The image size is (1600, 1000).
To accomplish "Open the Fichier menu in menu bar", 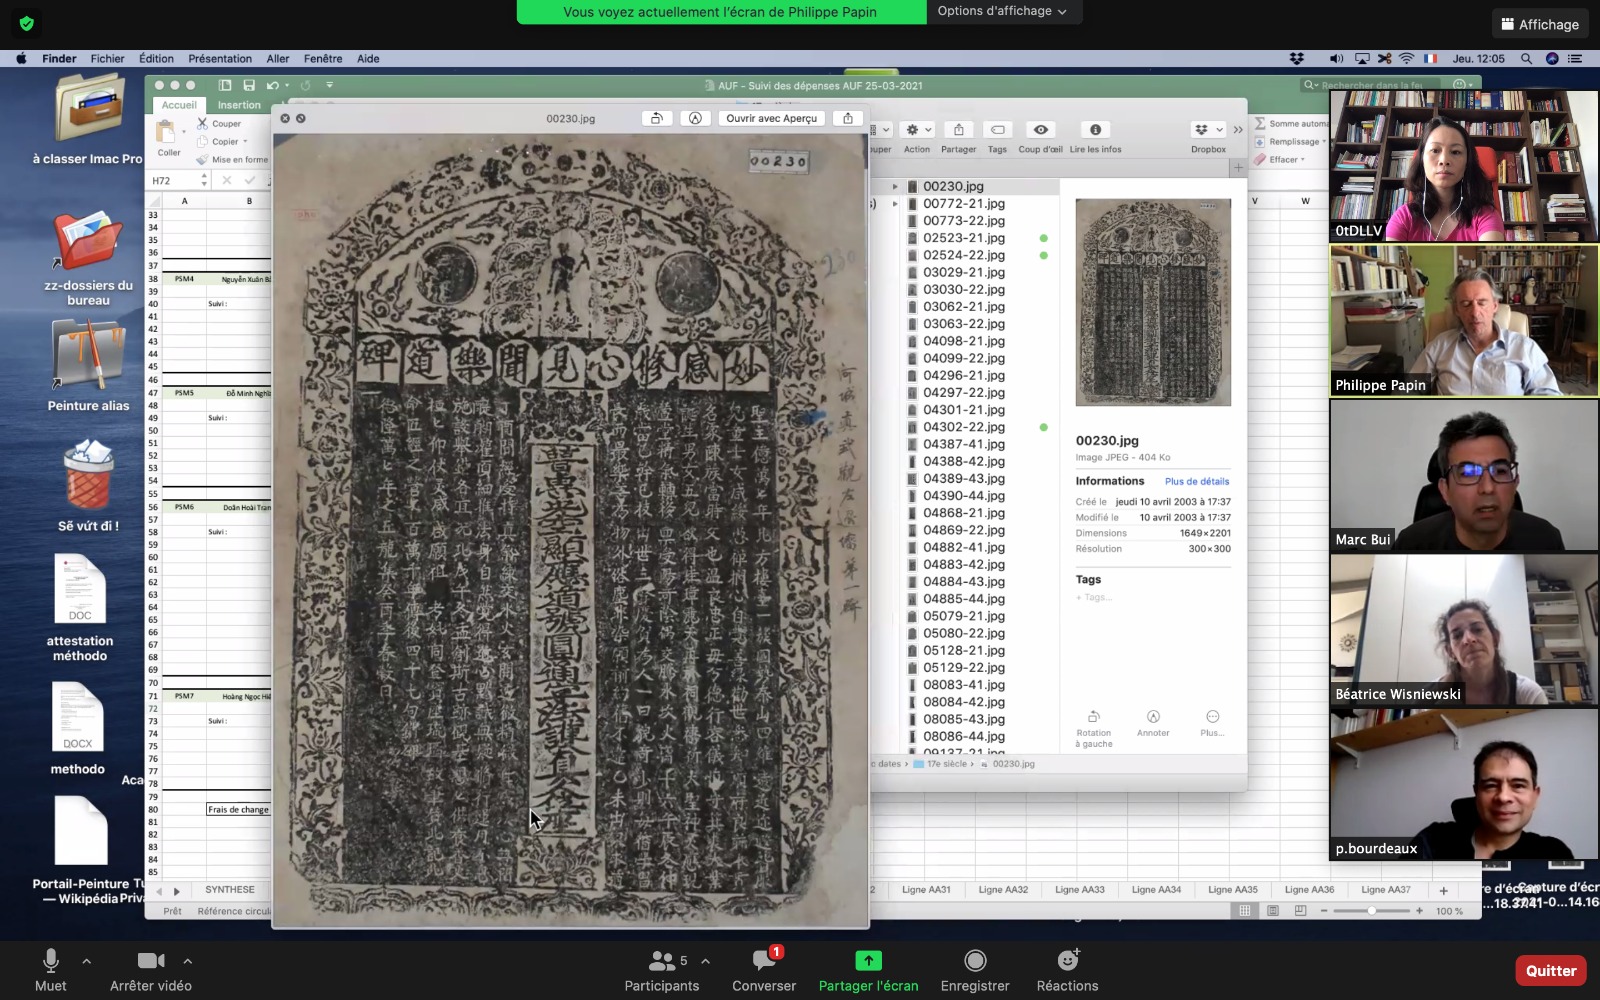I will pyautogui.click(x=107, y=59).
